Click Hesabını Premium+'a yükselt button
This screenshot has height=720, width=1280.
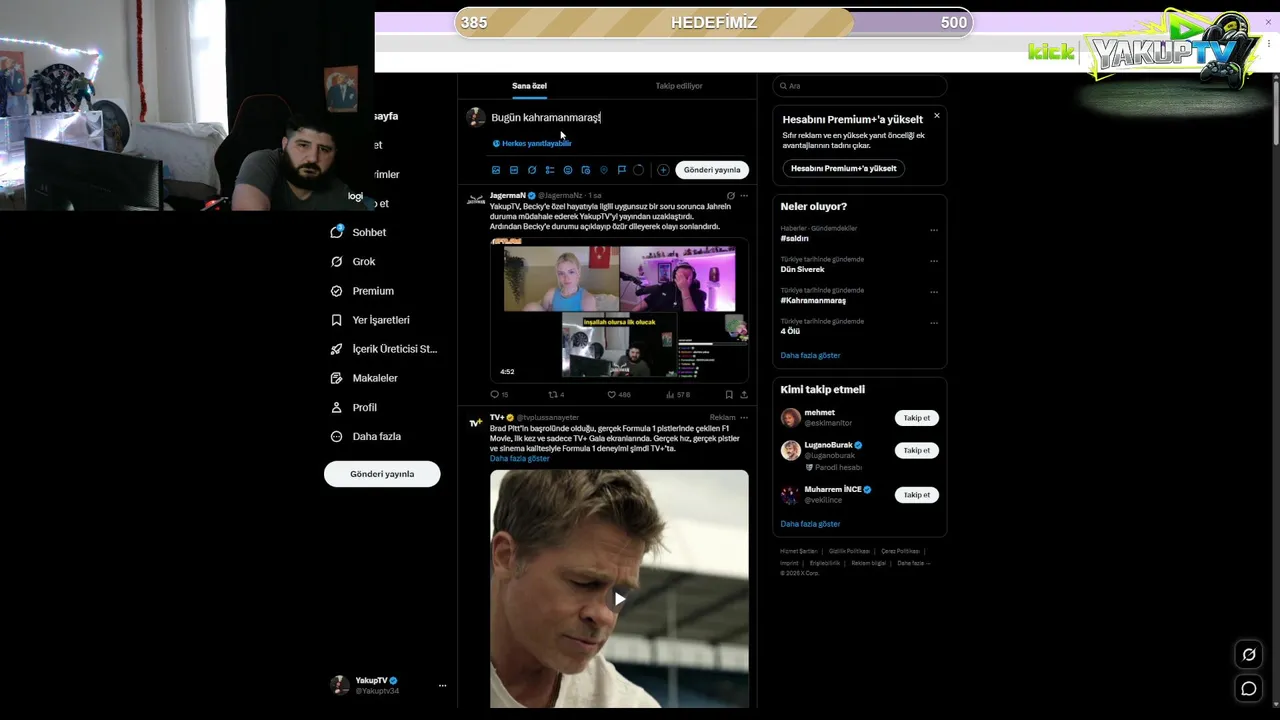[844, 168]
